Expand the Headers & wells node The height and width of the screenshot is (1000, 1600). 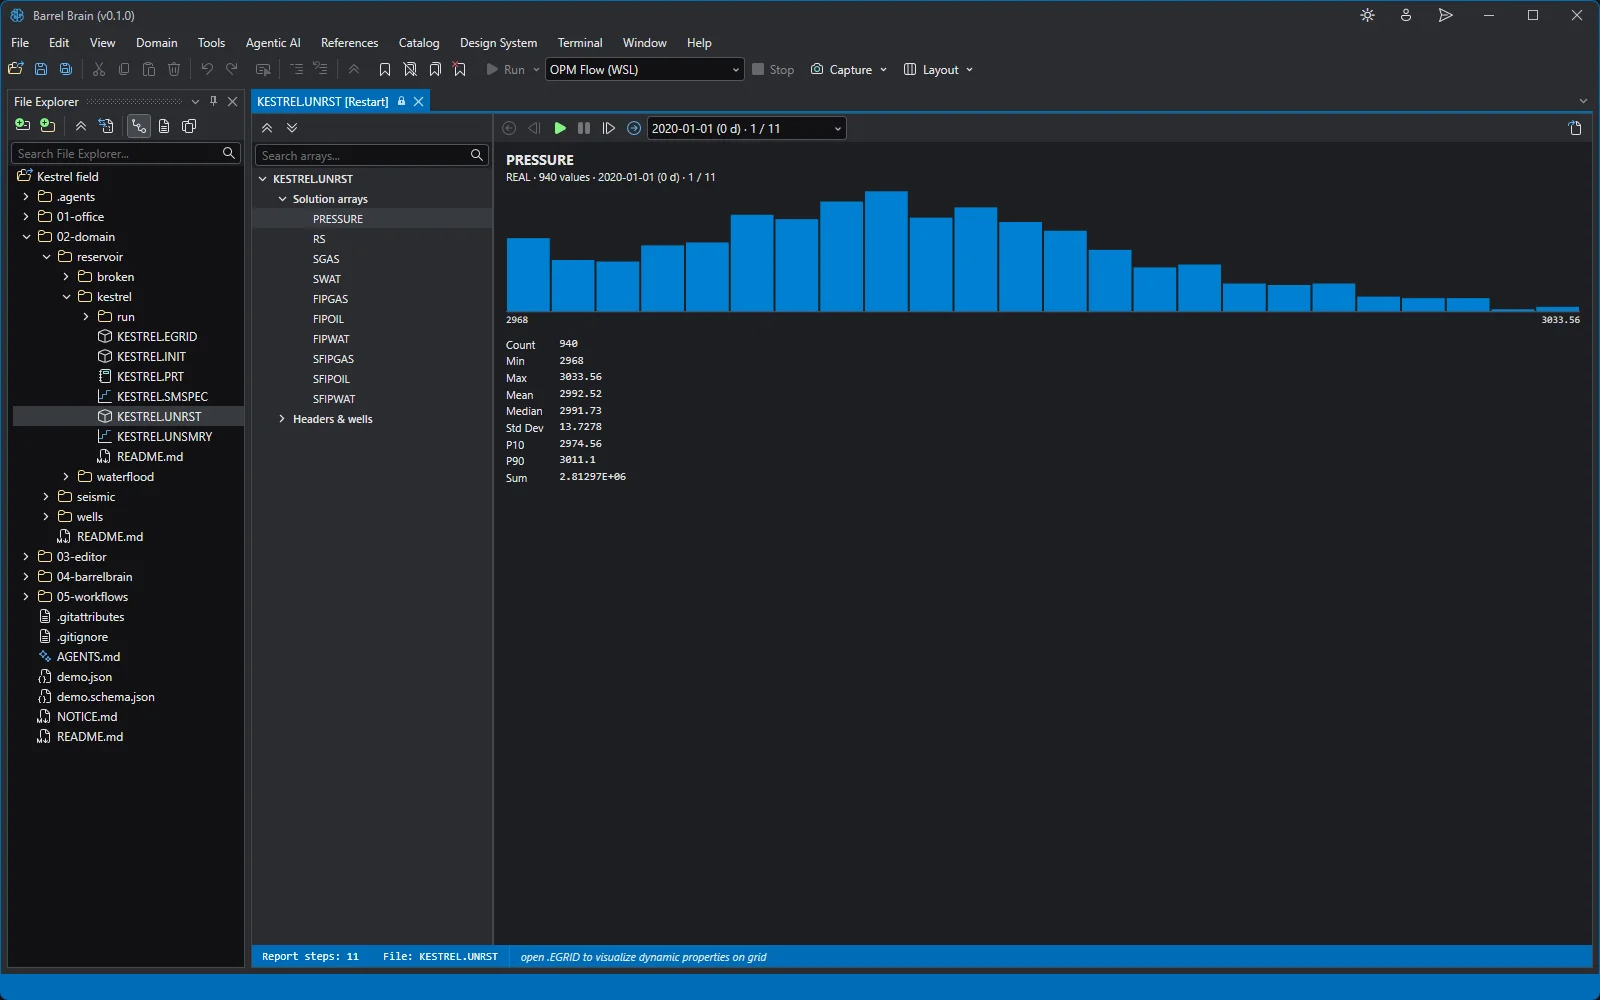282,419
